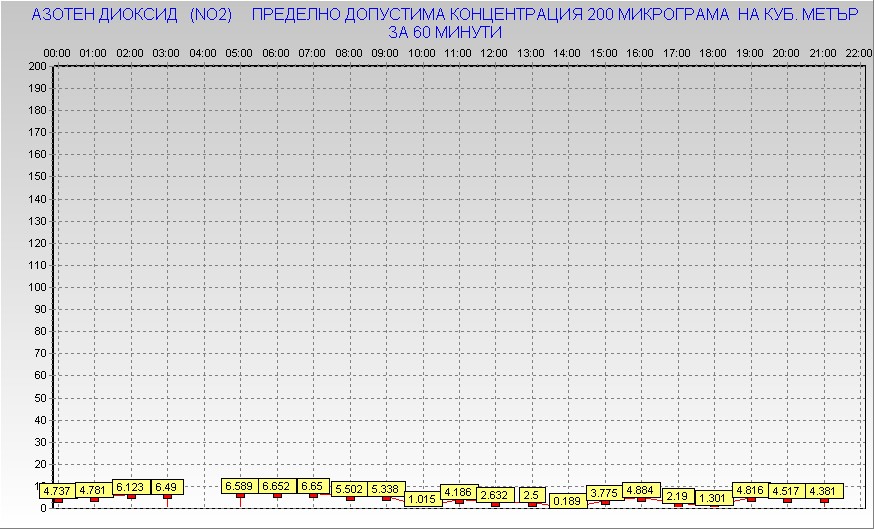Select the 4.737 value label
The width and height of the screenshot is (874, 529).
(x=58, y=491)
